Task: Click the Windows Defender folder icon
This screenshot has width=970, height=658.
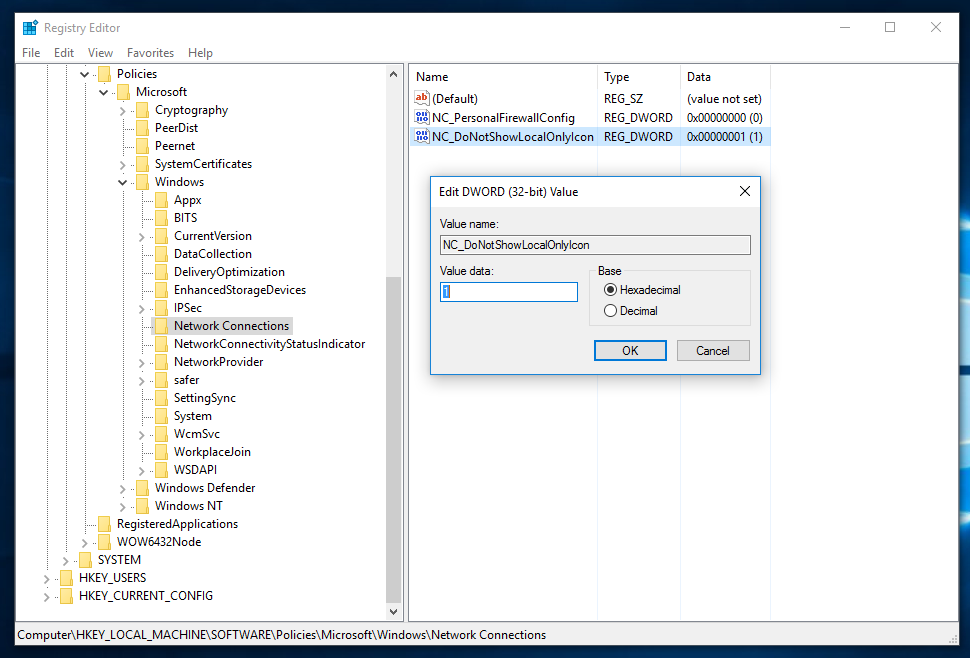Action: (x=142, y=488)
